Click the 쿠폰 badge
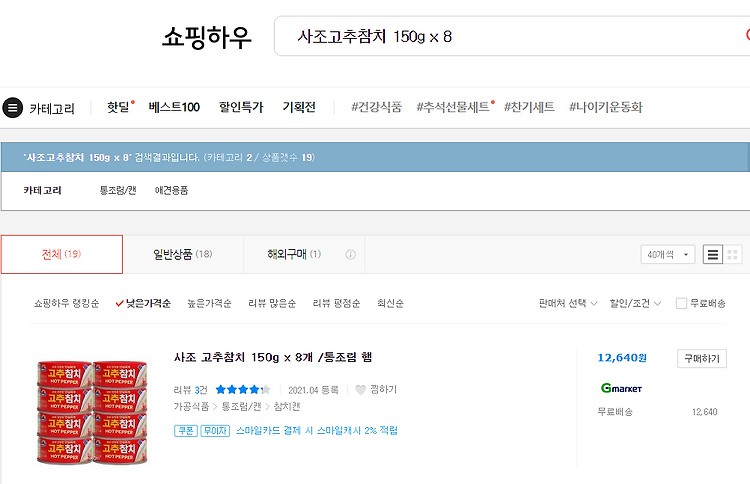 tap(186, 431)
